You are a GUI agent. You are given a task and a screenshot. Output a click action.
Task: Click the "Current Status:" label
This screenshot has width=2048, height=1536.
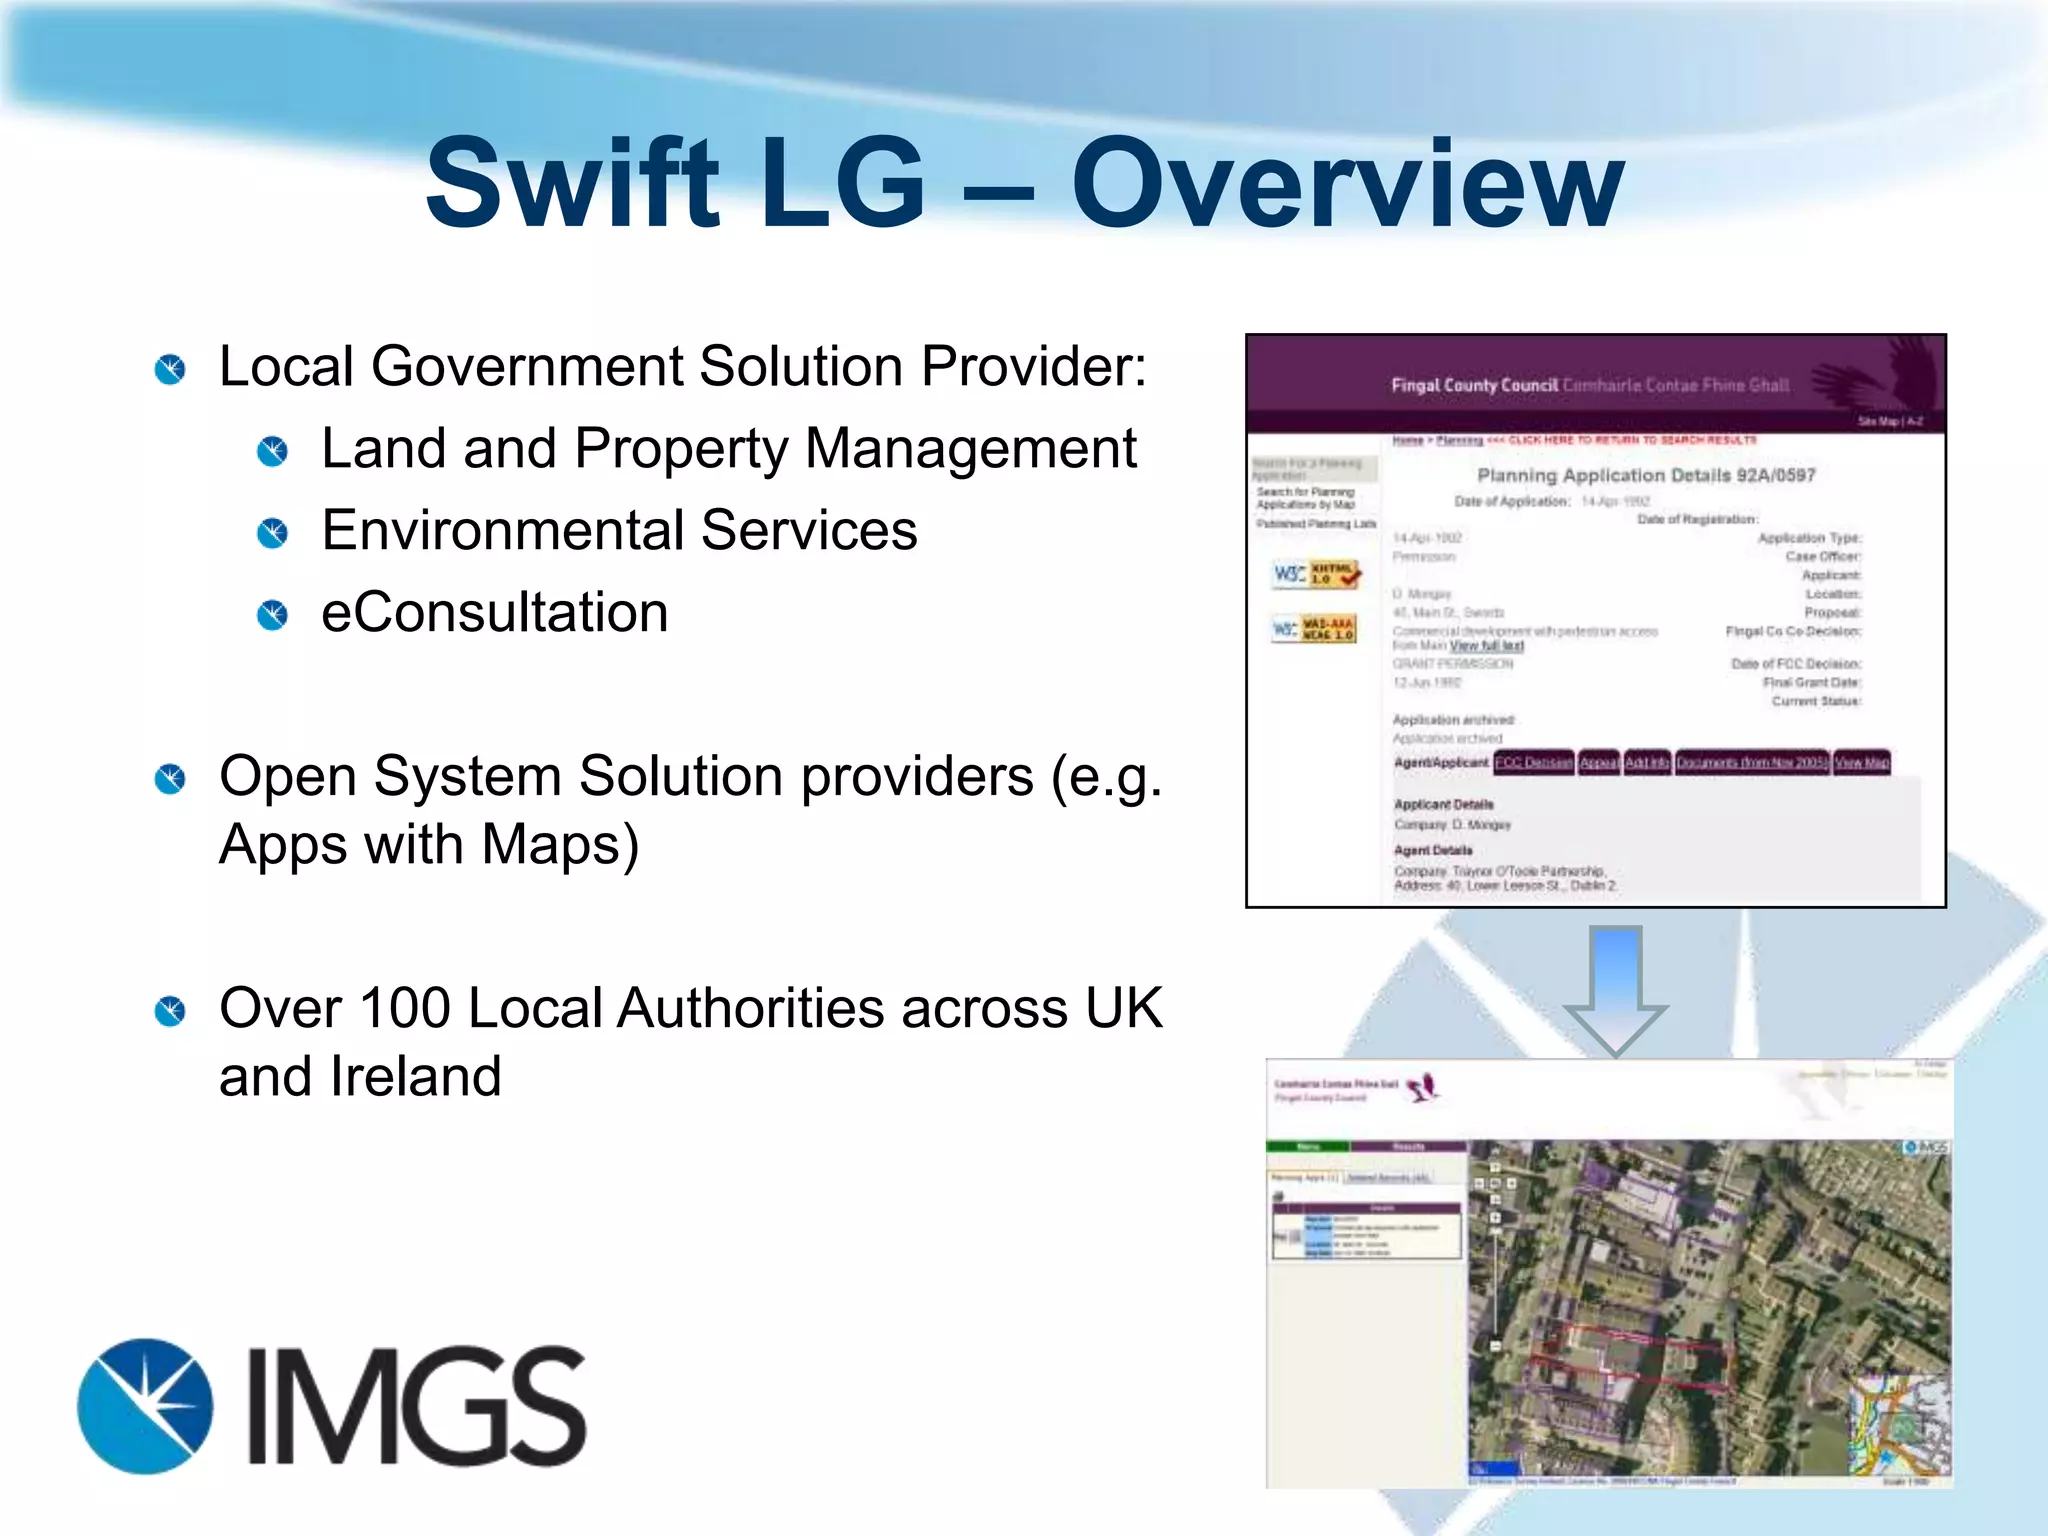[1816, 701]
